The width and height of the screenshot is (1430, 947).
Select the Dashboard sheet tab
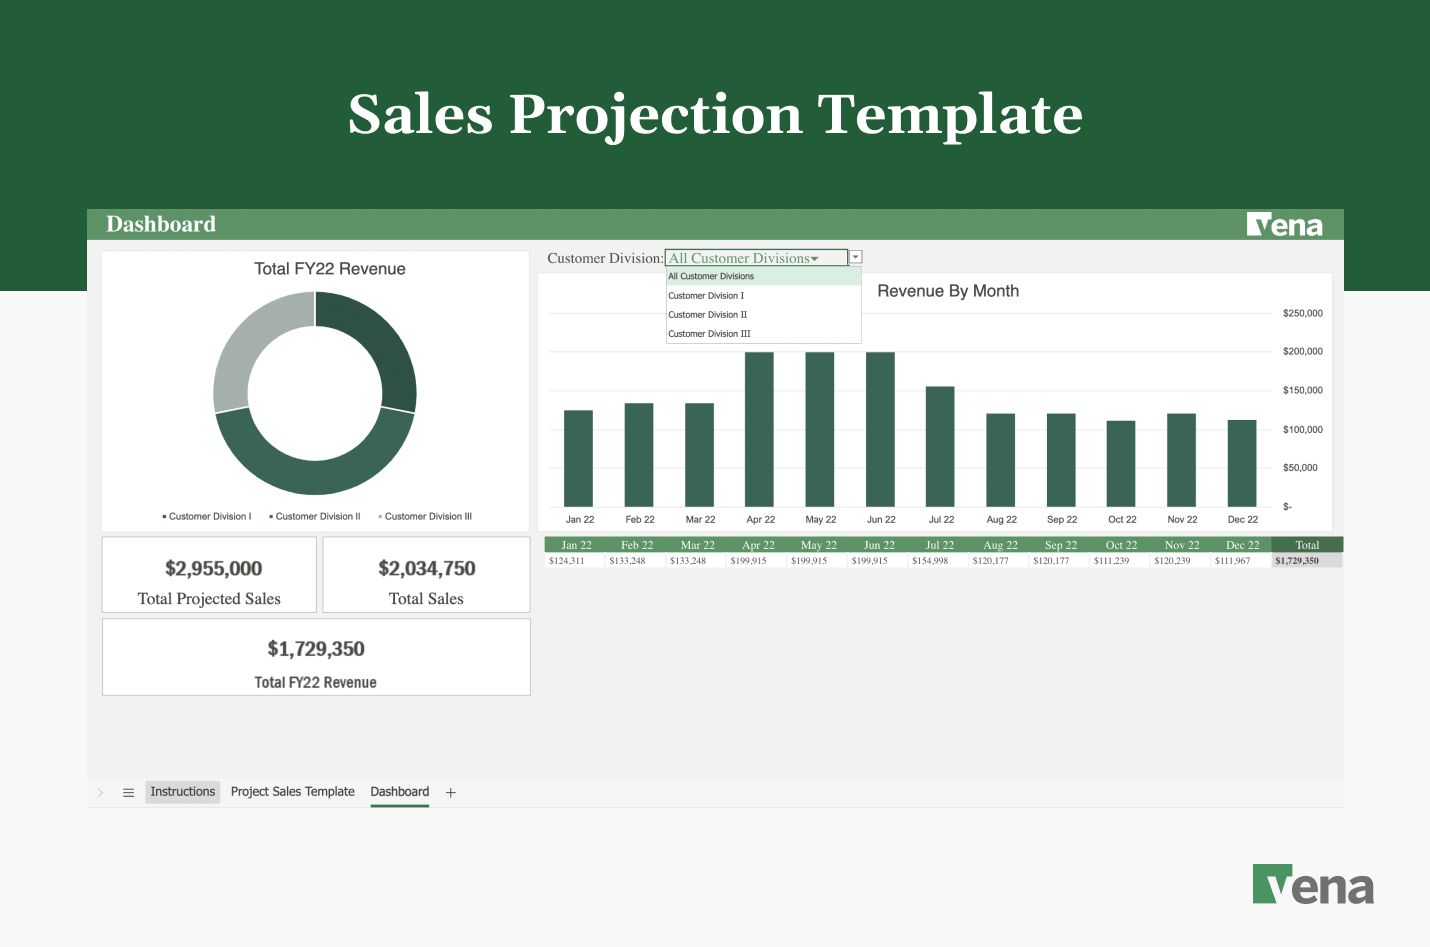pos(399,792)
